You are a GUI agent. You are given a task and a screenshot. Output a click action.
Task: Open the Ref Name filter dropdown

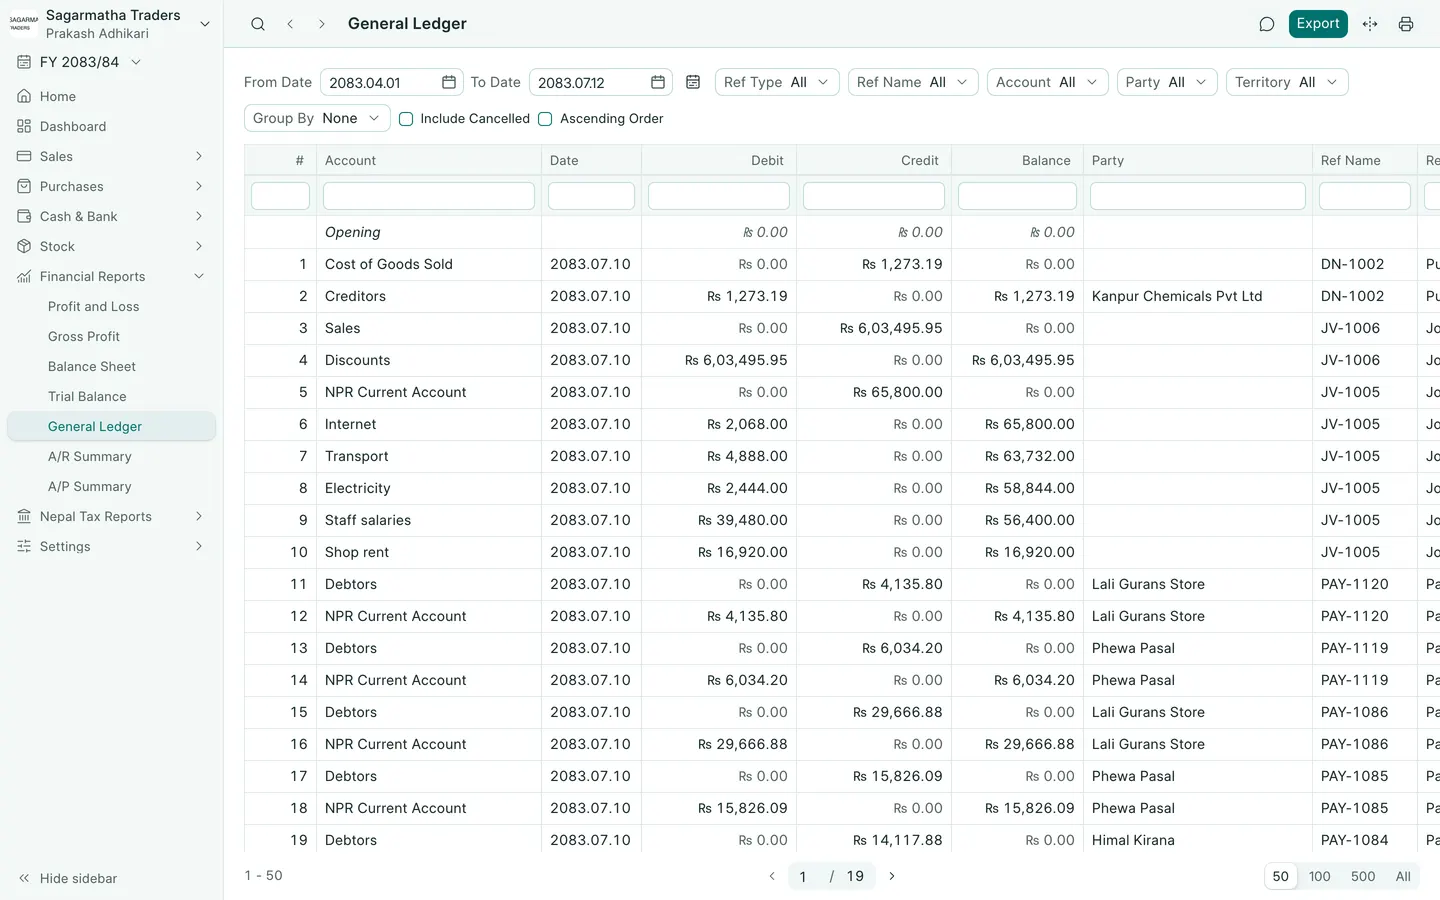[913, 82]
